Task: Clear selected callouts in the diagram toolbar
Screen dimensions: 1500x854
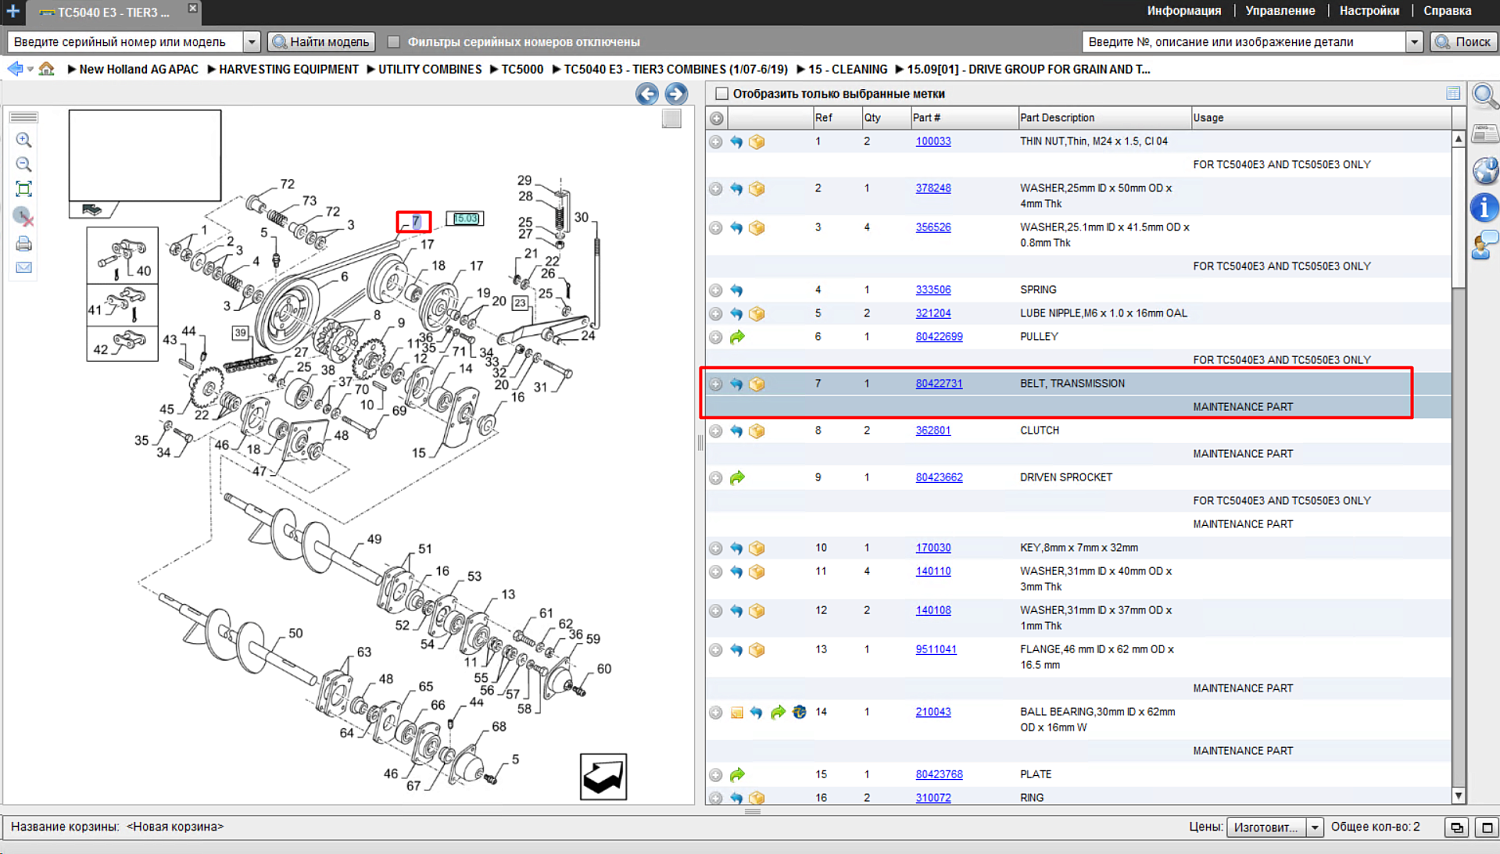Action: point(24,216)
